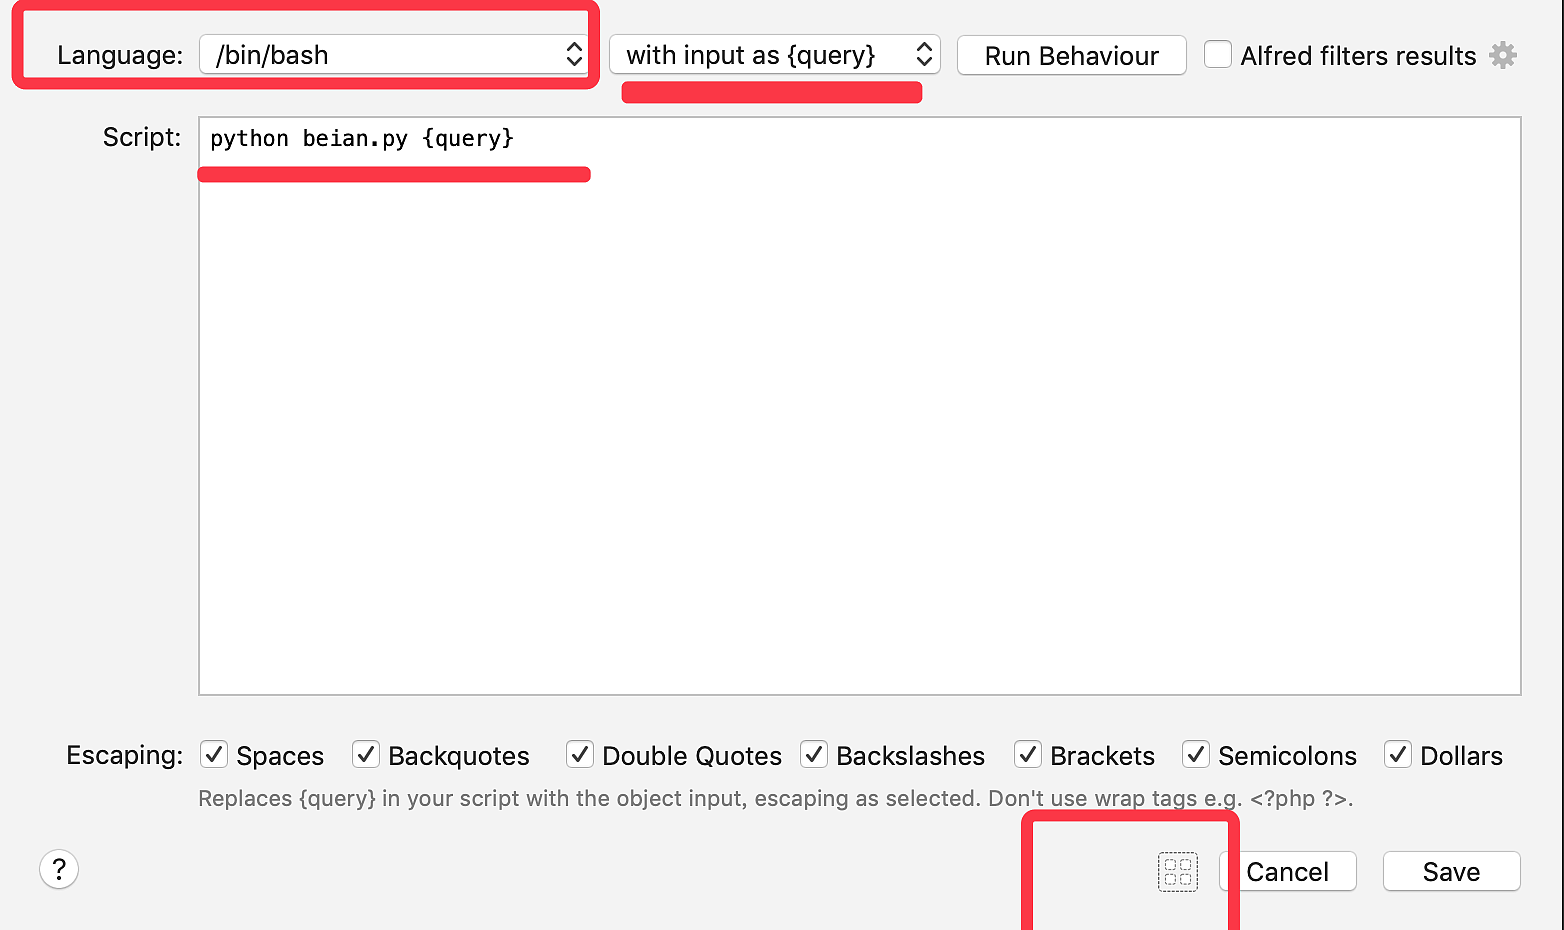Viewport: 1564px width, 930px height.
Task: Disable Double Quotes escaping
Action: pyautogui.click(x=580, y=755)
